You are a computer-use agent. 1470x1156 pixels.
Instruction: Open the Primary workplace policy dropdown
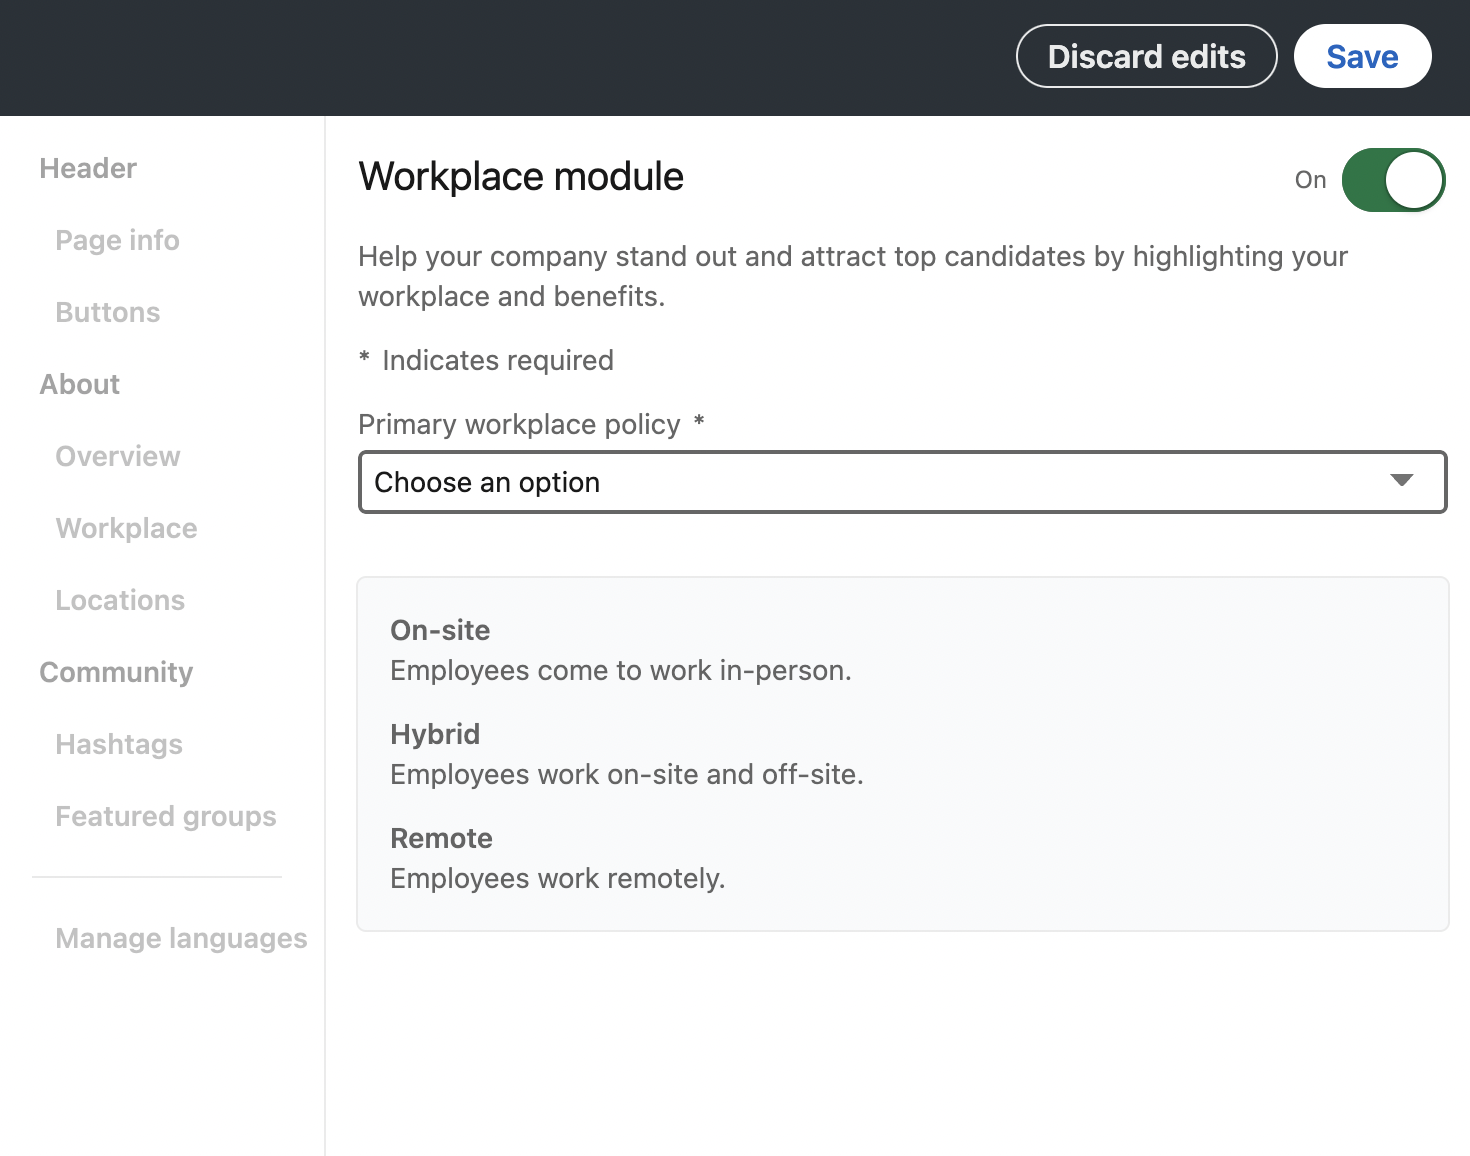pyautogui.click(x=880, y=482)
